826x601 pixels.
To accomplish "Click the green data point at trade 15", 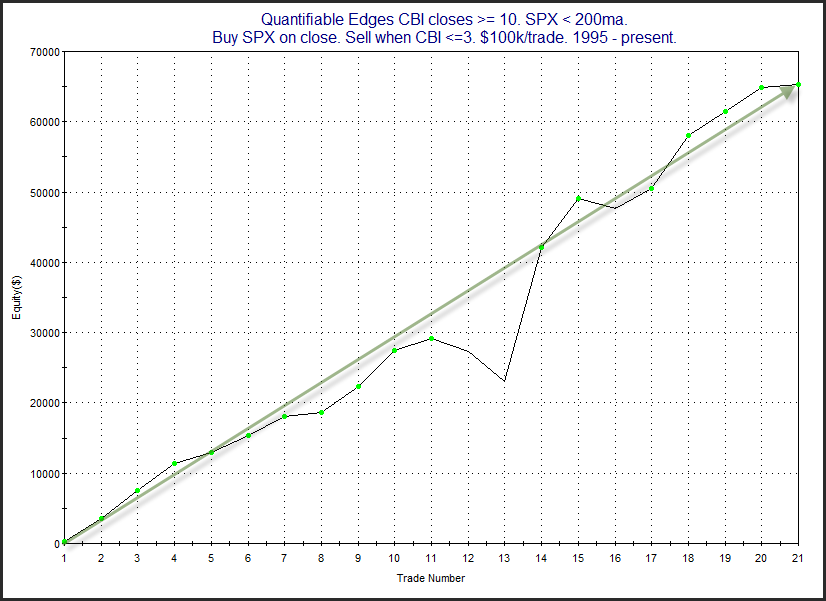I will pyautogui.click(x=578, y=199).
